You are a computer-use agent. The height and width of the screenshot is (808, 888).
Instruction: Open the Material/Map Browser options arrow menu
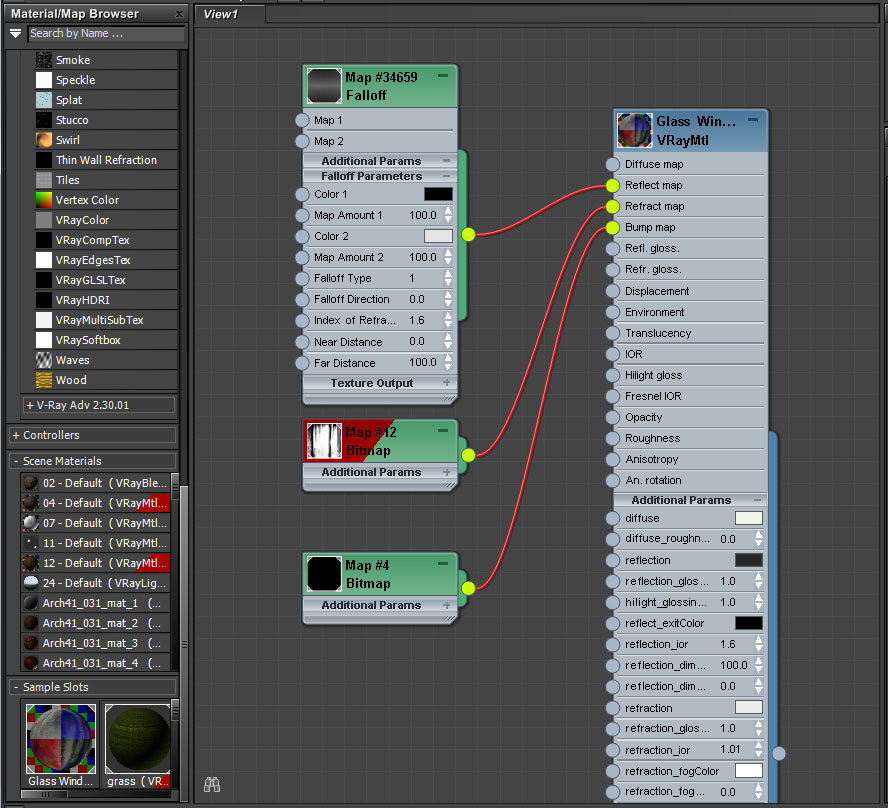coord(16,34)
